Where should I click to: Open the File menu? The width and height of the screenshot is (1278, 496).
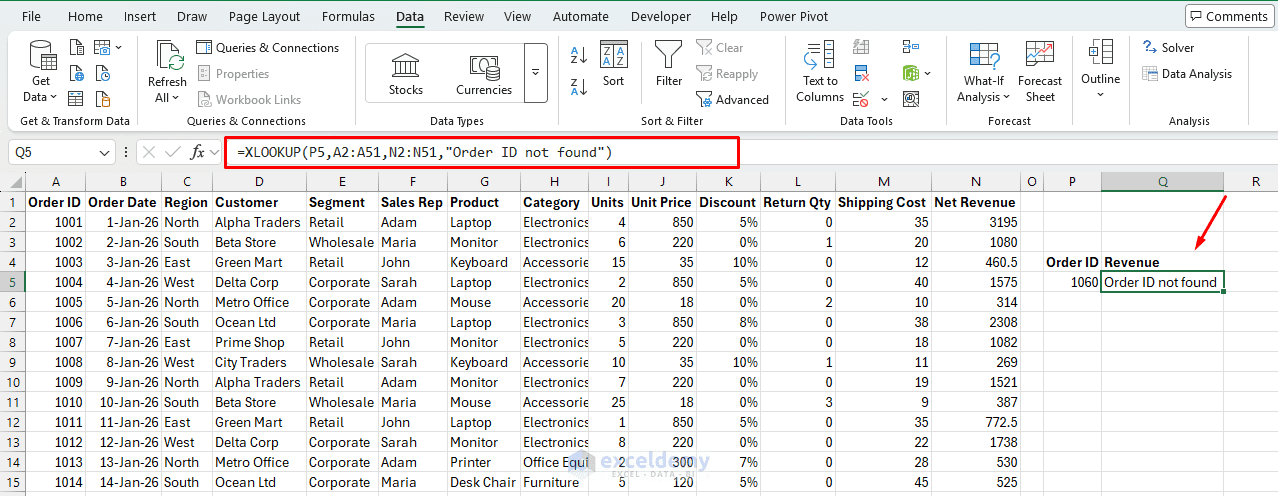coord(31,16)
